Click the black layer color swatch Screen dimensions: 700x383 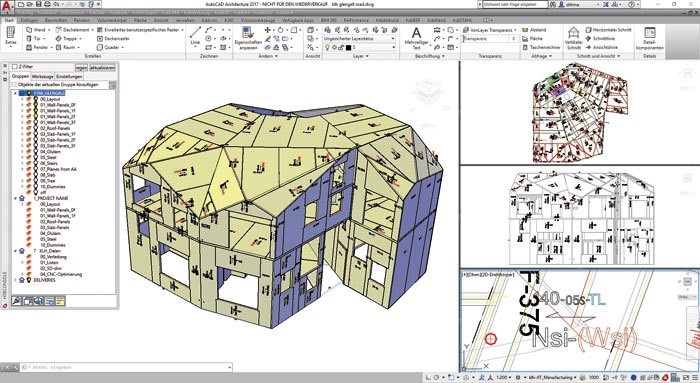(349, 47)
